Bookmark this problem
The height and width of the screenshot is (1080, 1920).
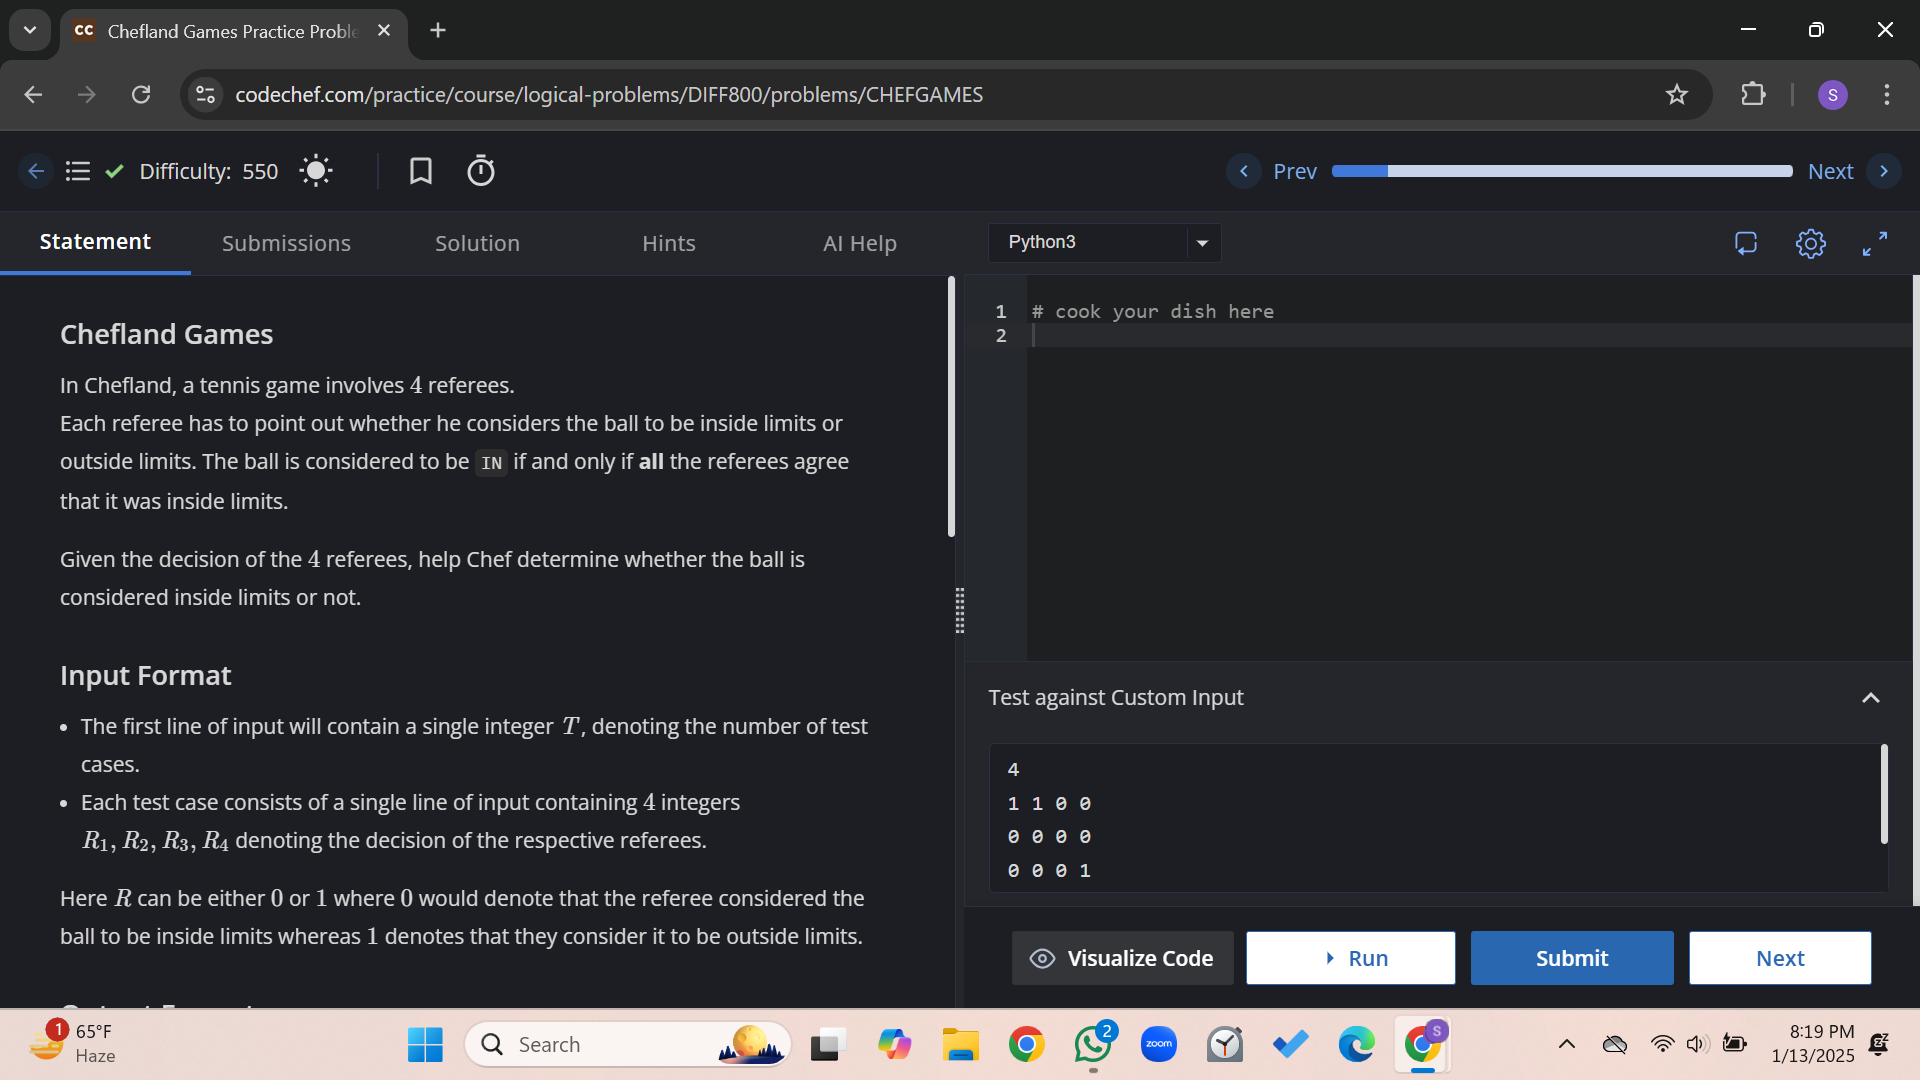coord(420,171)
